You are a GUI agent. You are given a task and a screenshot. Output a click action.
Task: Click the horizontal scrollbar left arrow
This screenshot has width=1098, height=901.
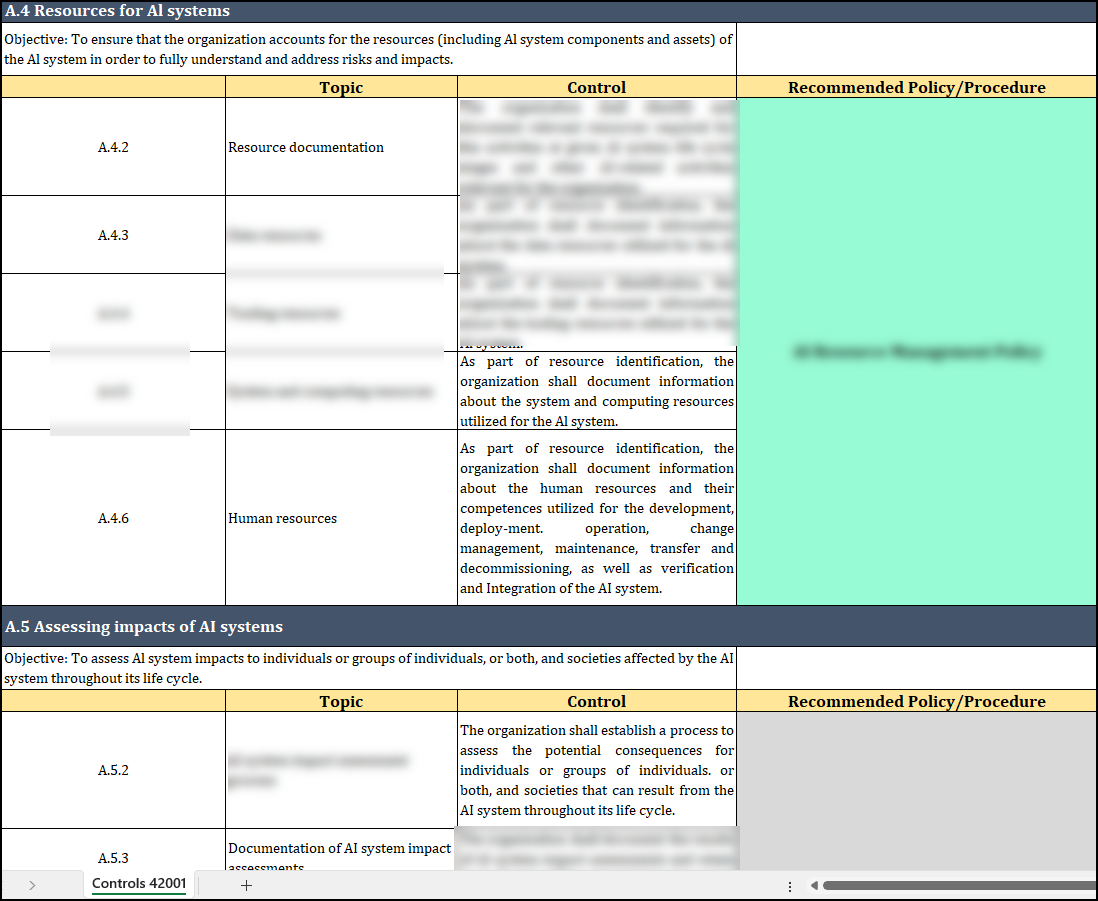coord(814,885)
